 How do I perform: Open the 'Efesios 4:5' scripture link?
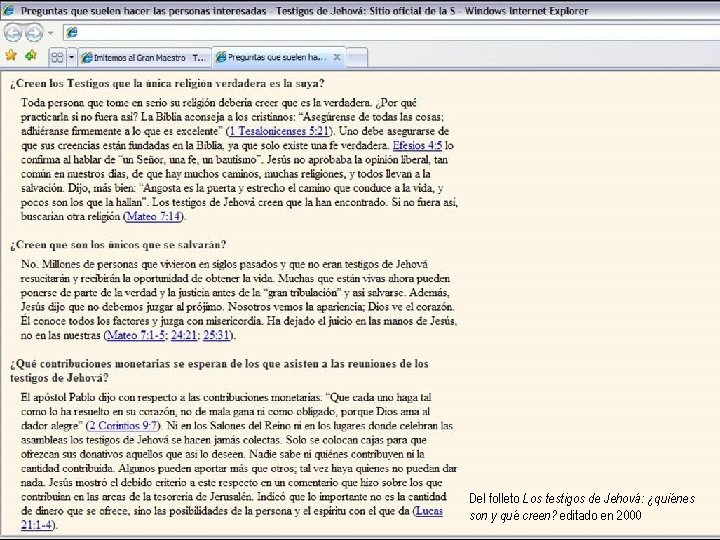click(417, 146)
